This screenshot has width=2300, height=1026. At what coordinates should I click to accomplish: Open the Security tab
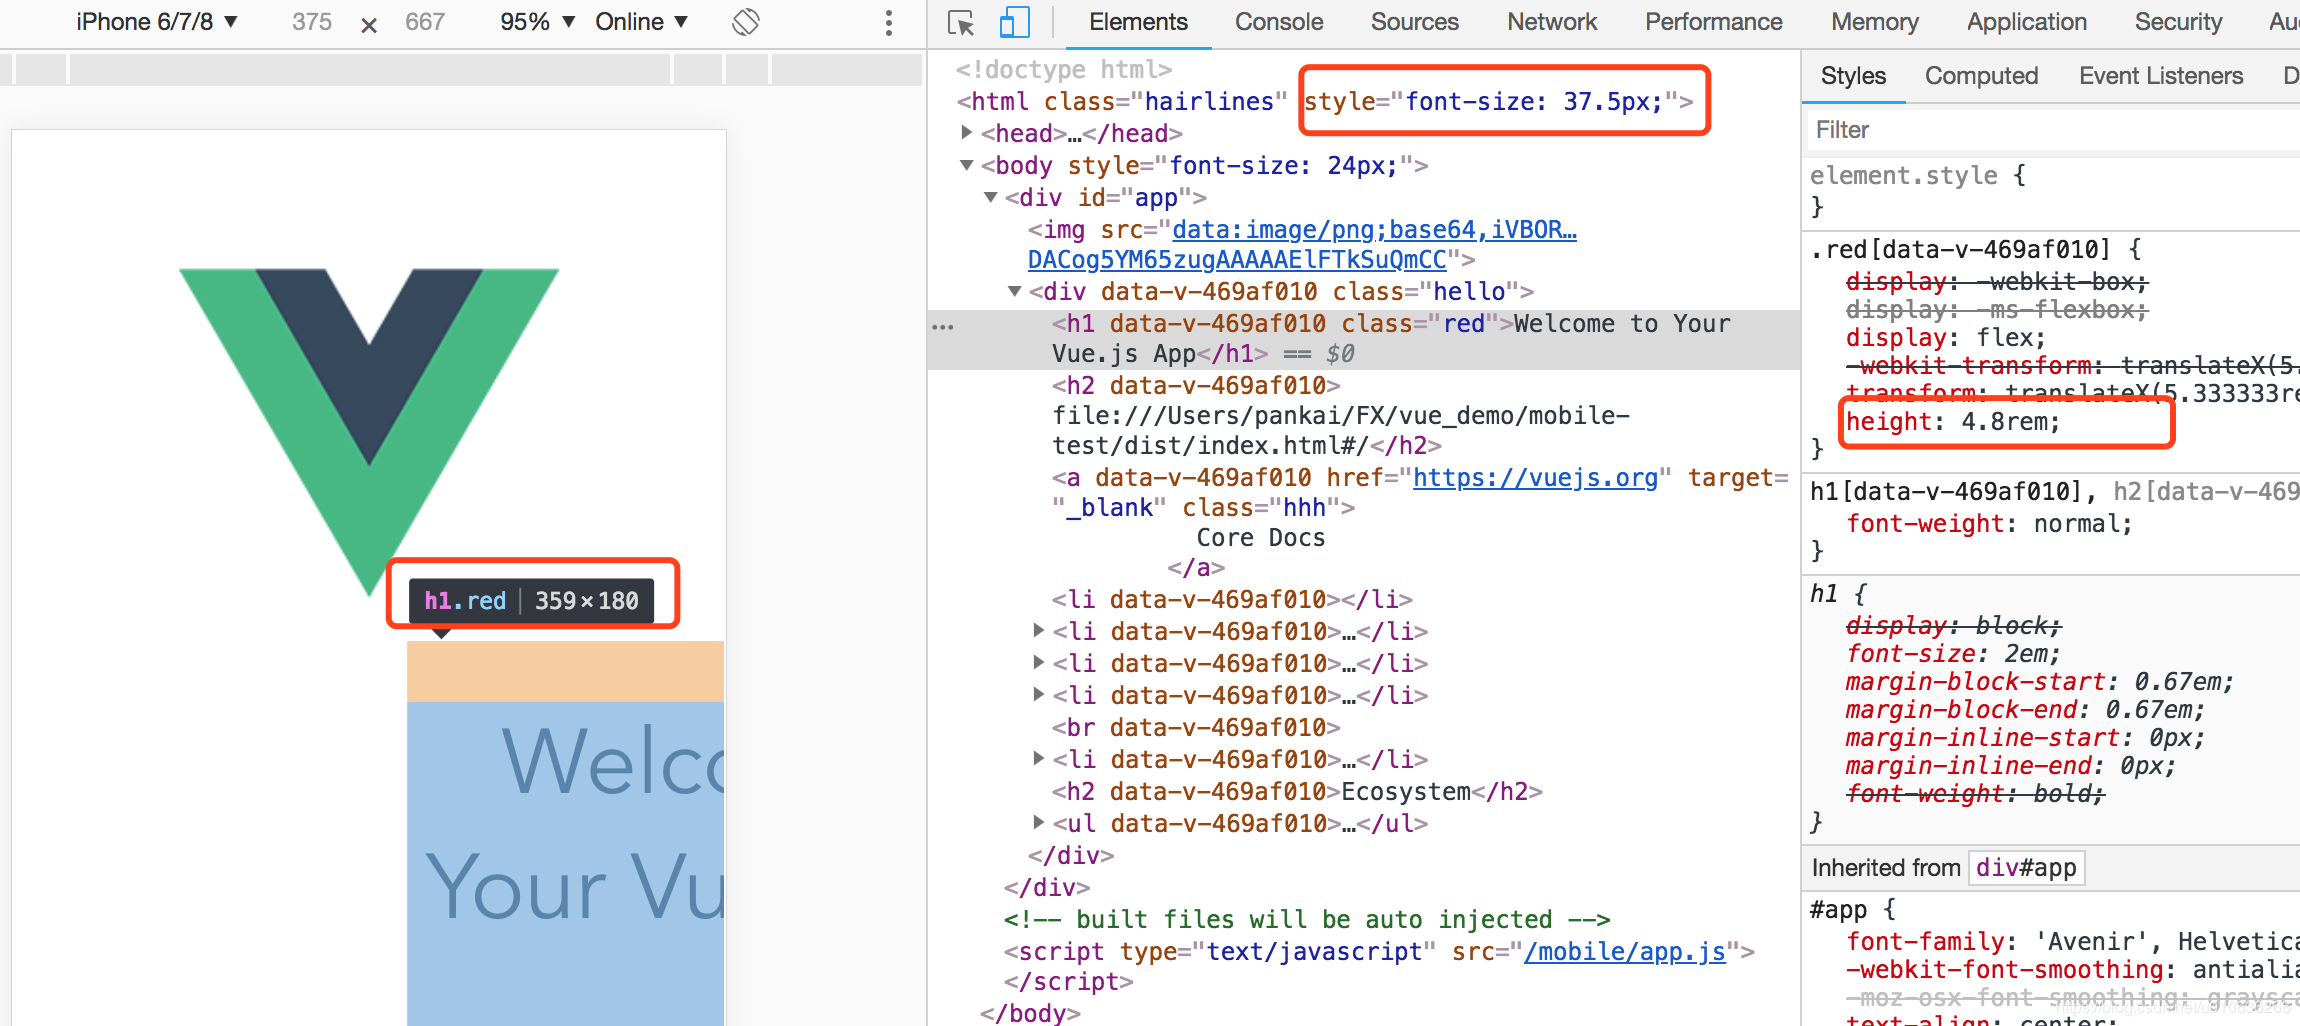coord(2178,22)
